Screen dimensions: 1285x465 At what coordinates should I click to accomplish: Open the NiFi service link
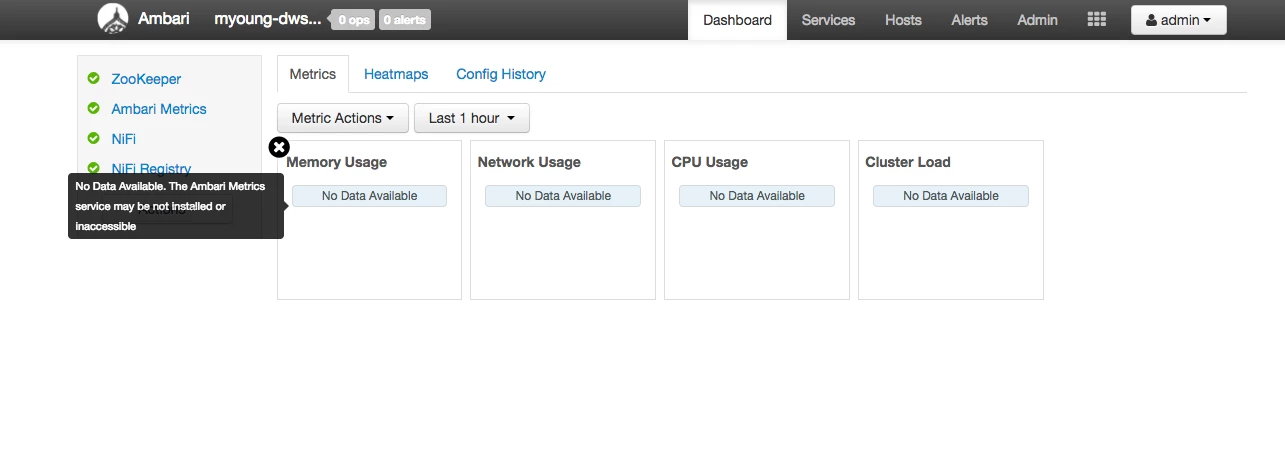(x=123, y=139)
